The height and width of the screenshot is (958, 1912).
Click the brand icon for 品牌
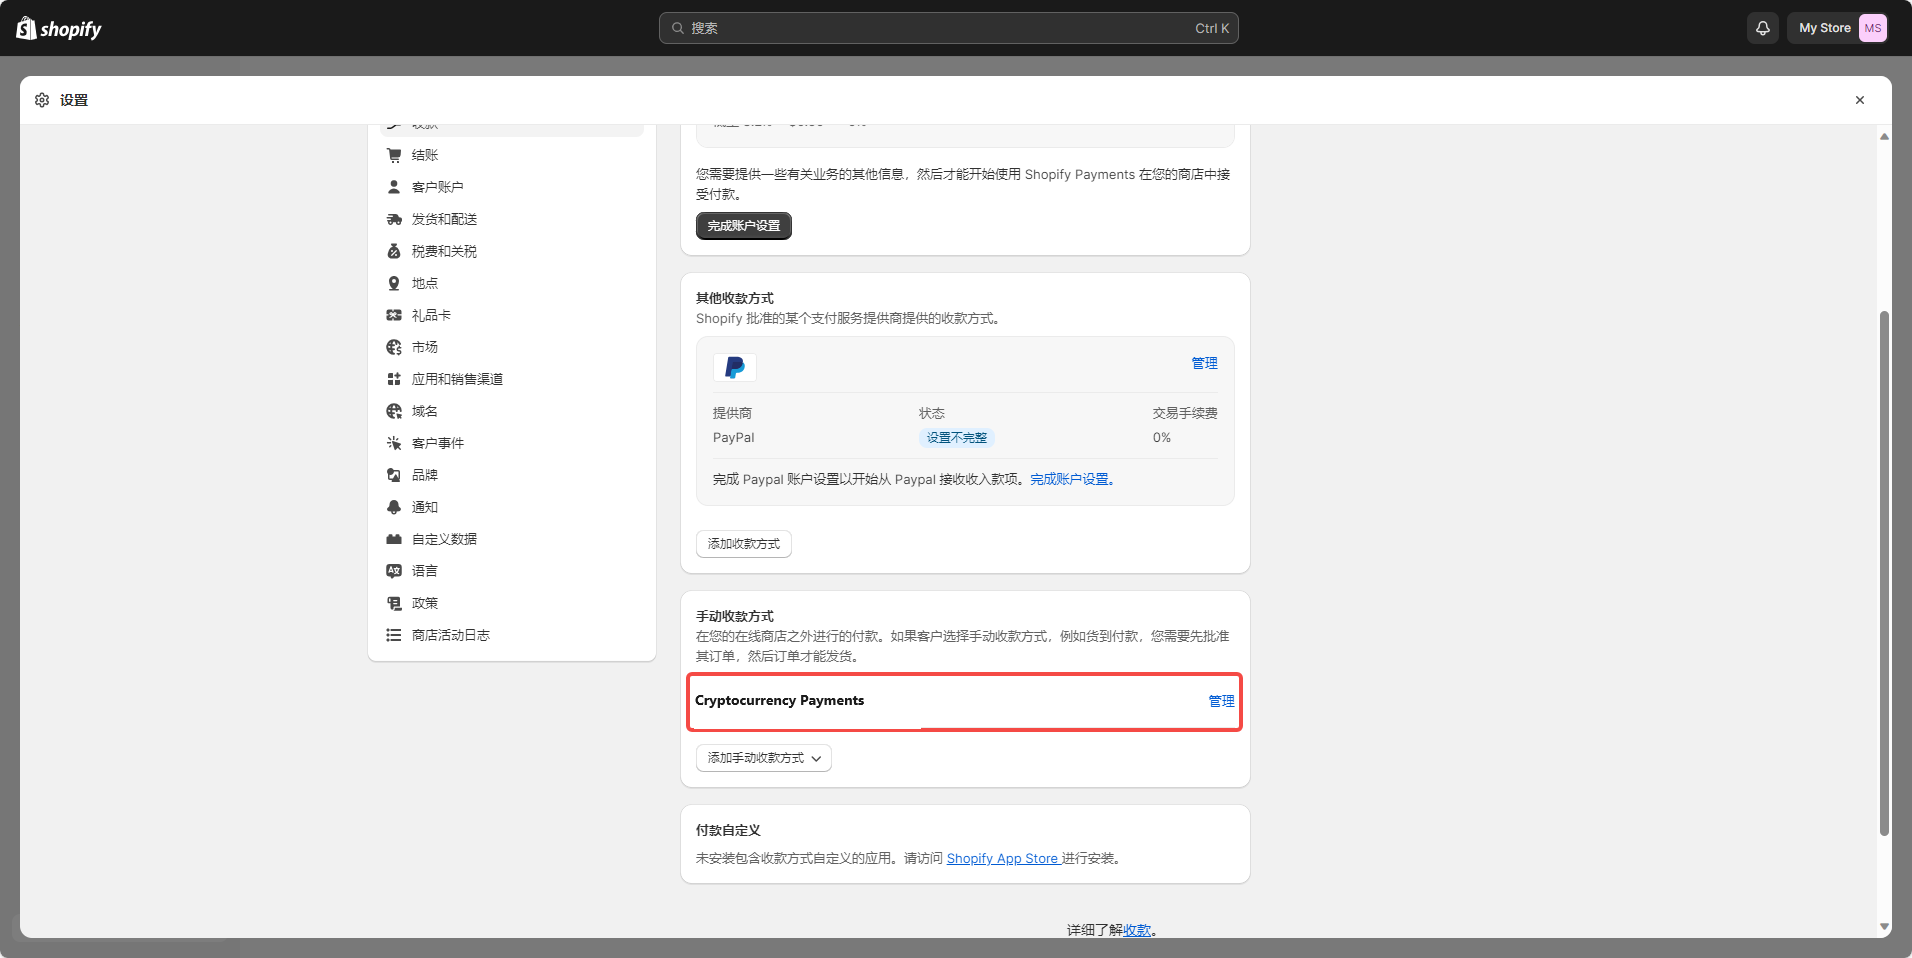[394, 475]
